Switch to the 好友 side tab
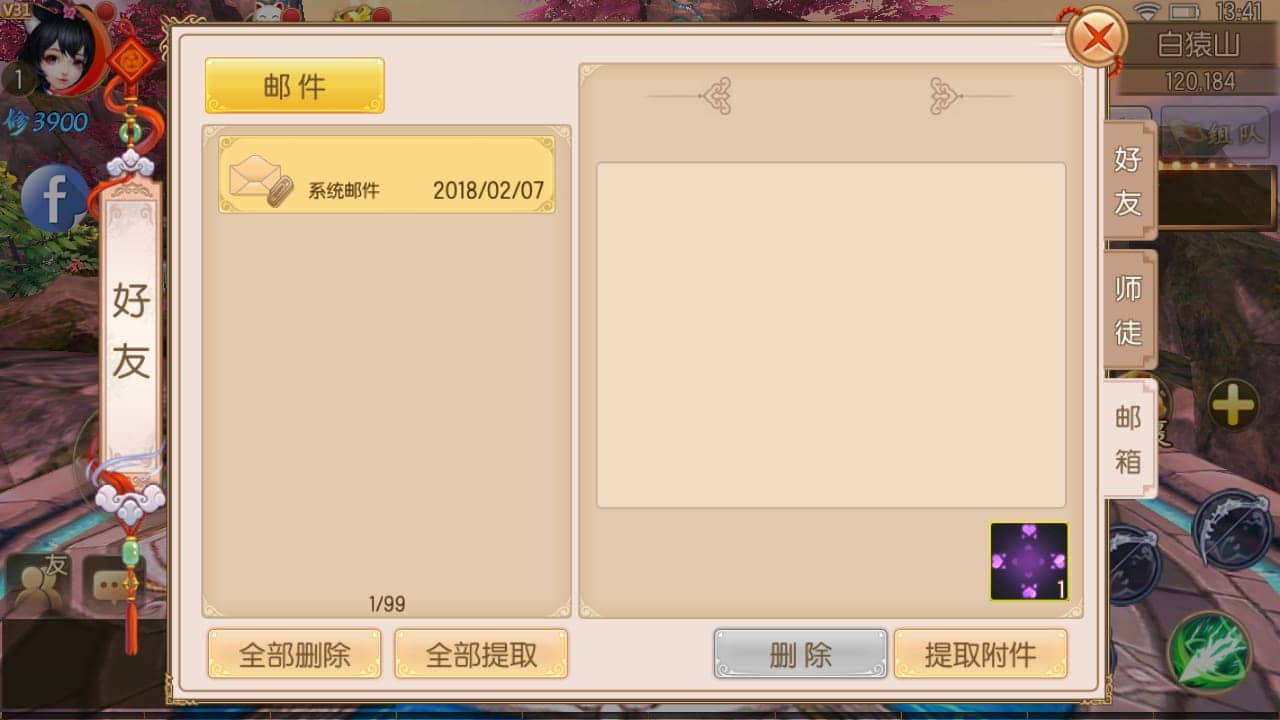 click(x=1128, y=180)
